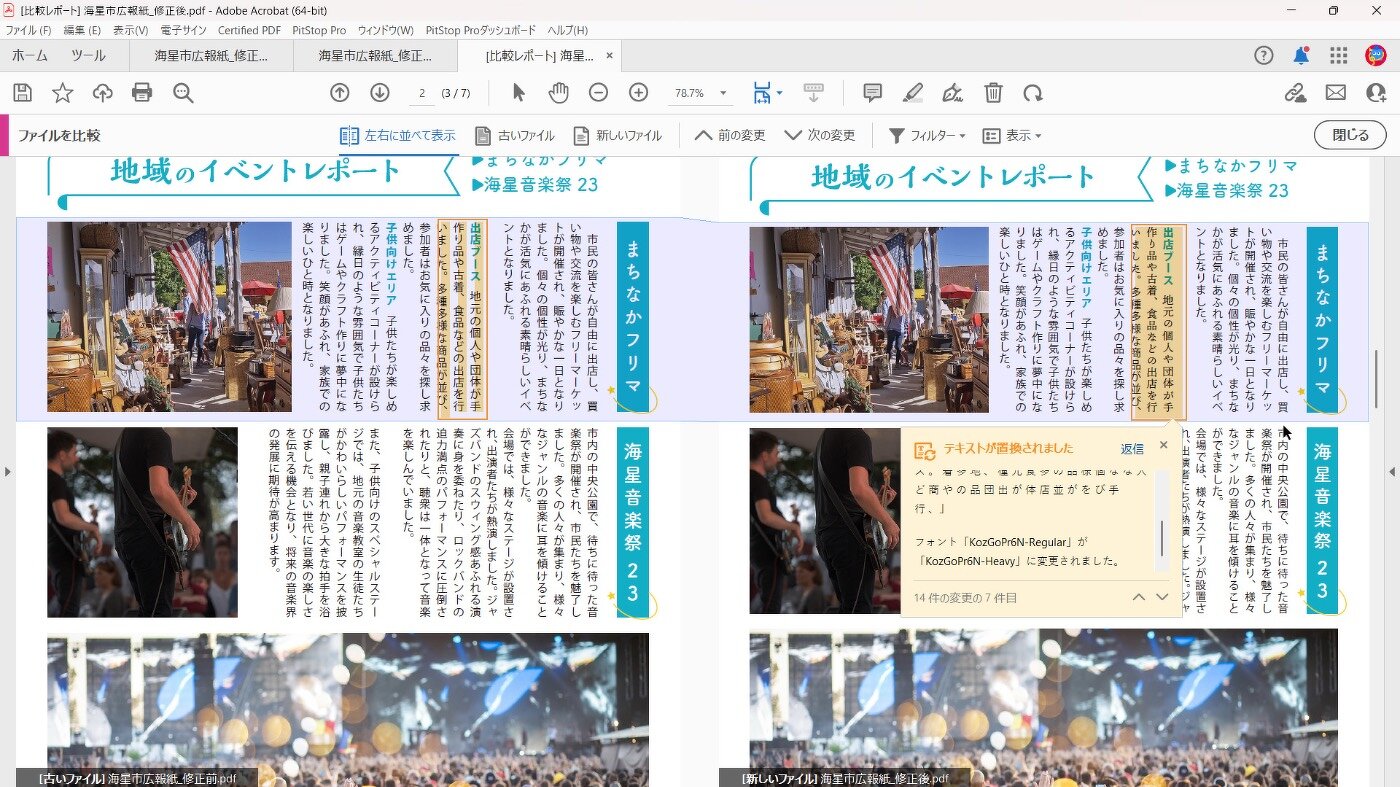Click the Add comment note icon
This screenshot has height=787, width=1400.
872,93
